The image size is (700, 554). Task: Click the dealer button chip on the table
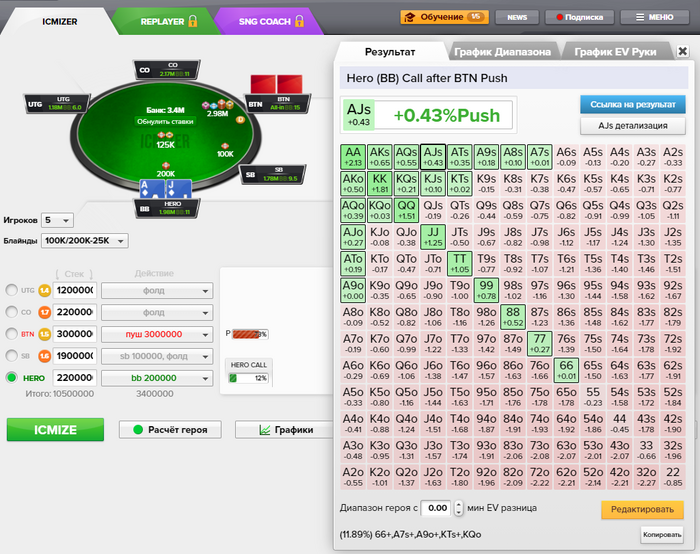(240, 120)
